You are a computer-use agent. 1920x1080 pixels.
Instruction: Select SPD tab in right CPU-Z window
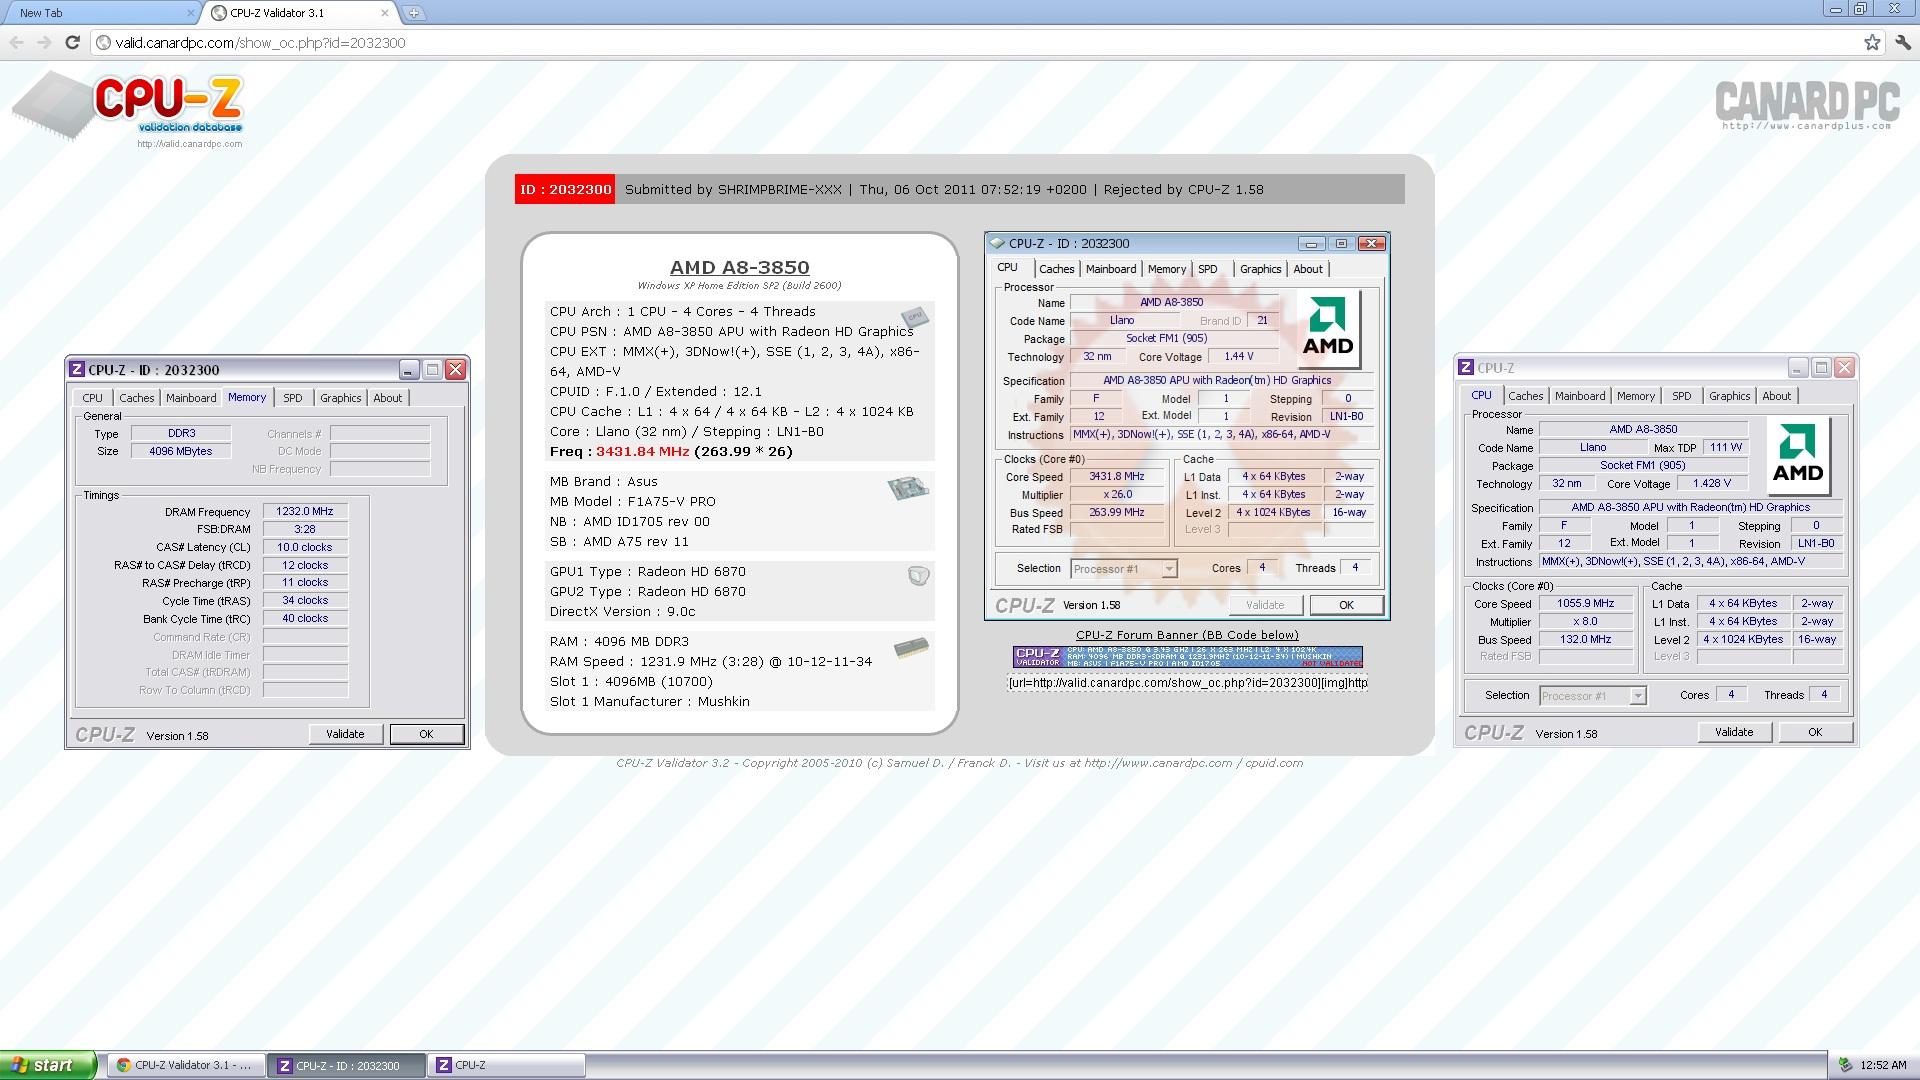1682,396
